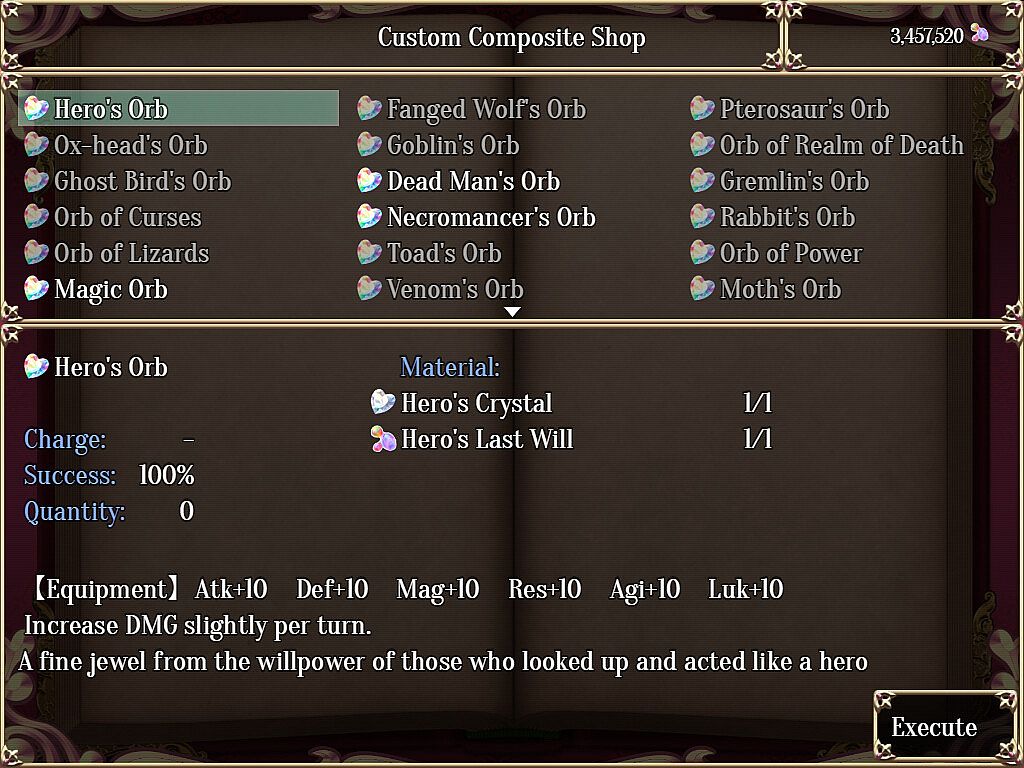Select Hero's Orb in the item list
The image size is (1024, 768).
tap(111, 109)
